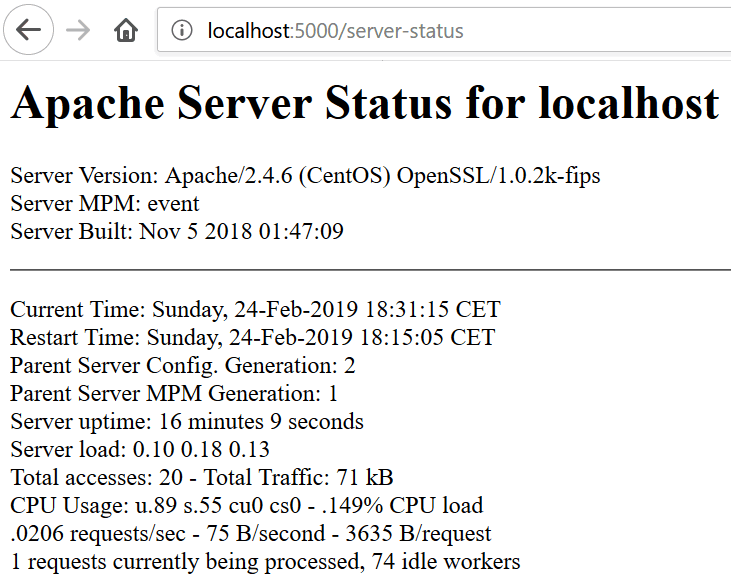Go to the browser home page icon

[126, 31]
